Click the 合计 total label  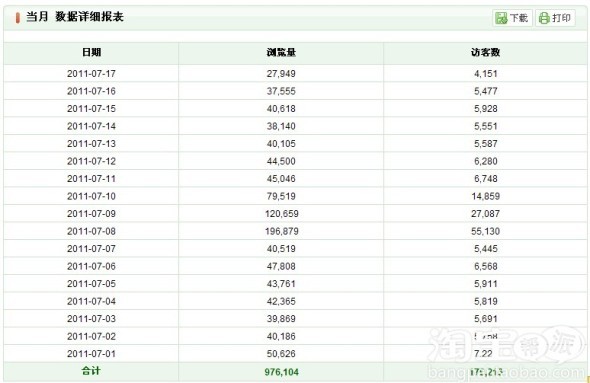(91, 371)
